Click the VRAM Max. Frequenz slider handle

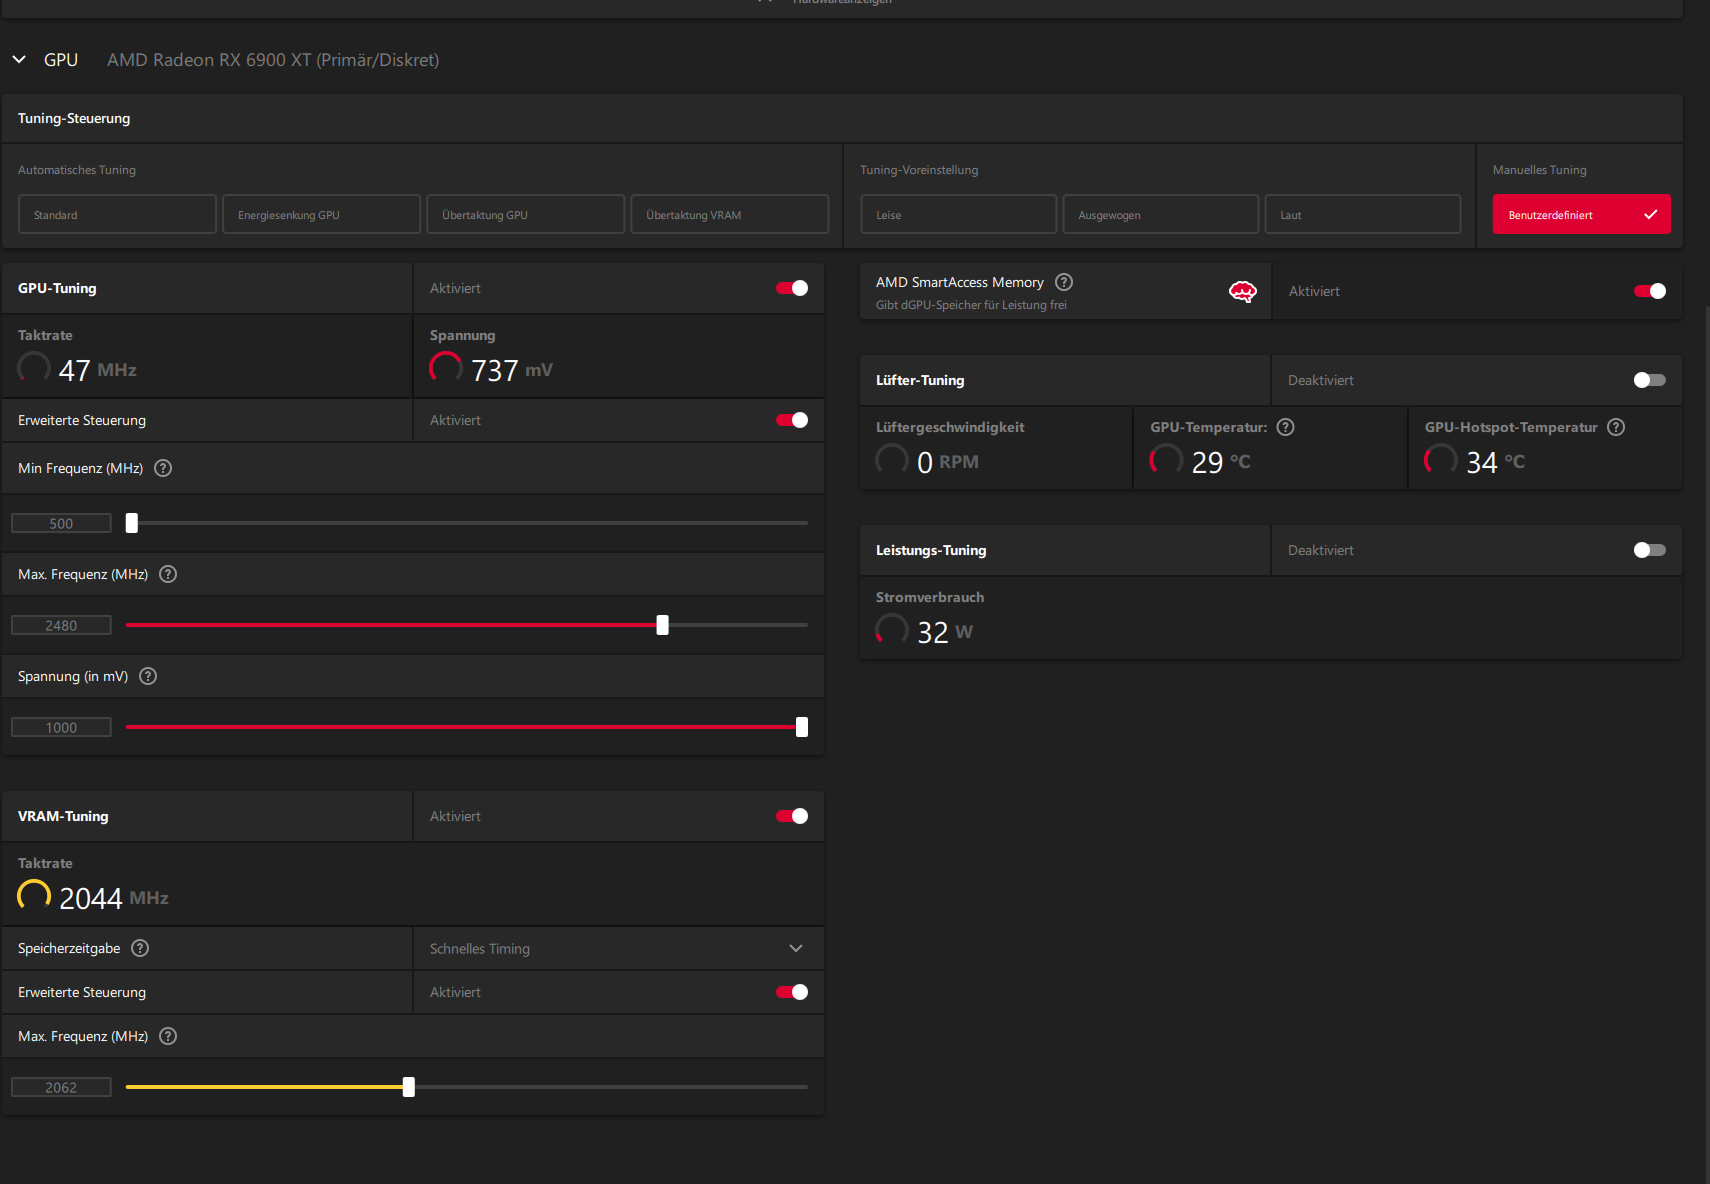coord(408,1087)
